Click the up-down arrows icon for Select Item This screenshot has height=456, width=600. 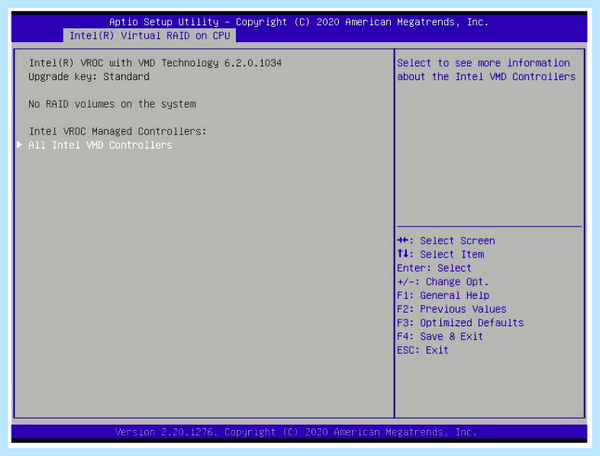403,253
